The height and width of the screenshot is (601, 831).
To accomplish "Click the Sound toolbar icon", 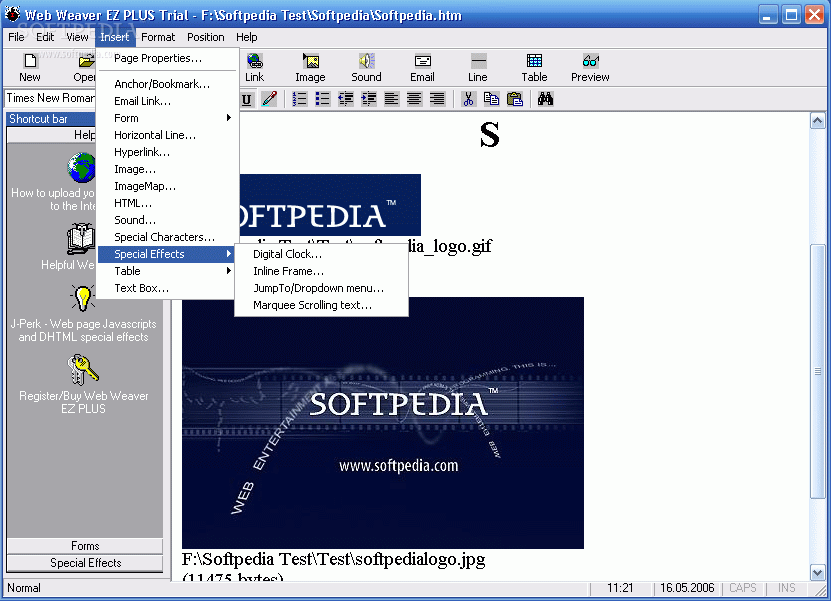I will coord(366,67).
